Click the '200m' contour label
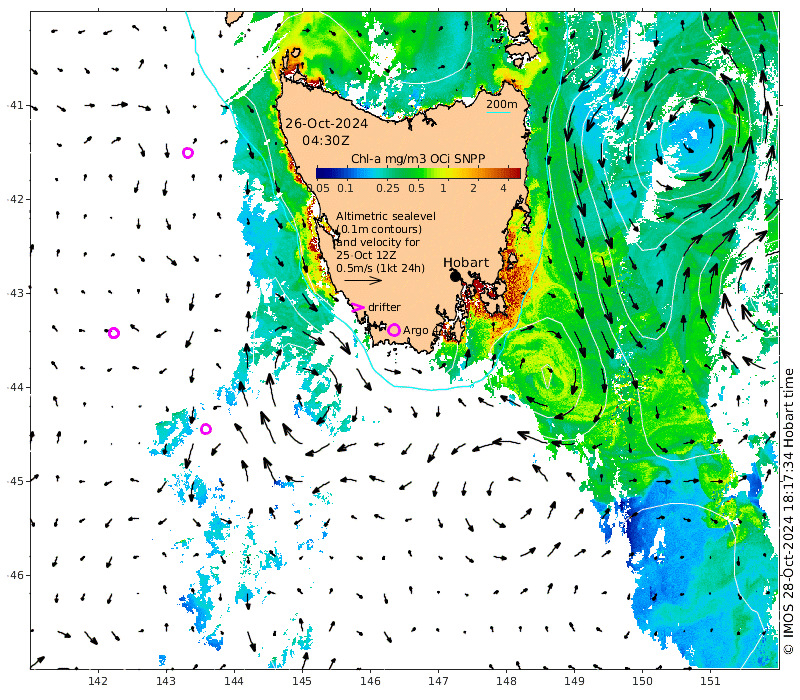 [x=502, y=105]
